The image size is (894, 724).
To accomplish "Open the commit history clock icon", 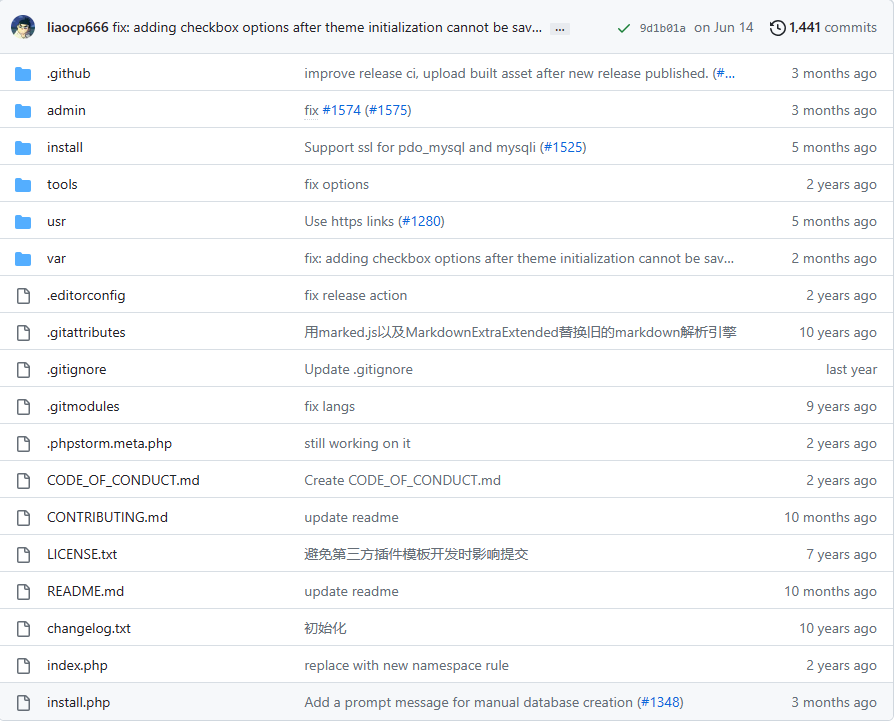I will click(x=778, y=27).
